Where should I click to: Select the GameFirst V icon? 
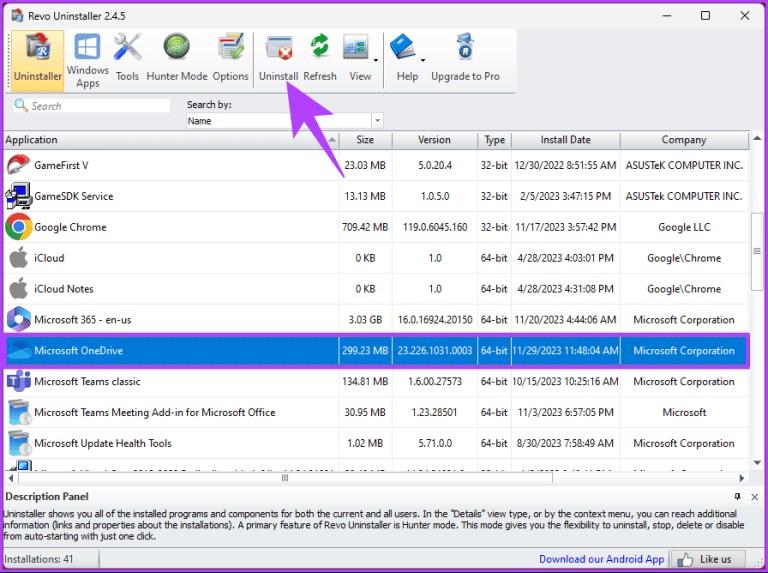tap(18, 165)
